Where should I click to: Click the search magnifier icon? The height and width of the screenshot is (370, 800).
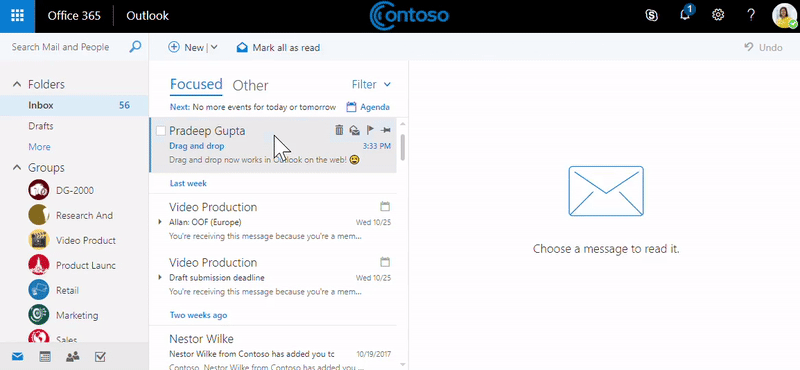[x=135, y=47]
